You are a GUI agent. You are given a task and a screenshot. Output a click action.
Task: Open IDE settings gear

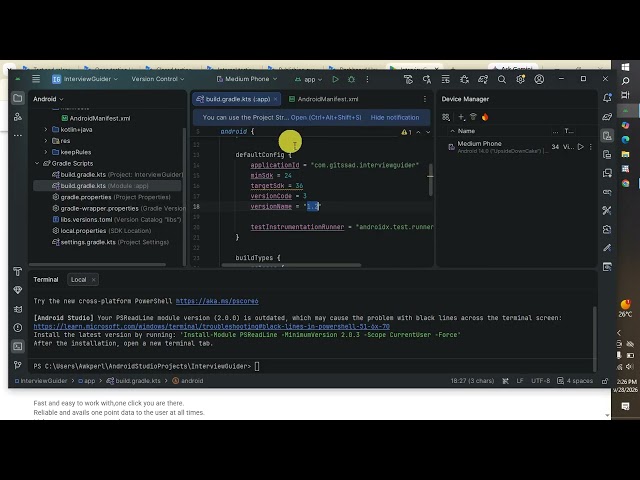(520, 79)
